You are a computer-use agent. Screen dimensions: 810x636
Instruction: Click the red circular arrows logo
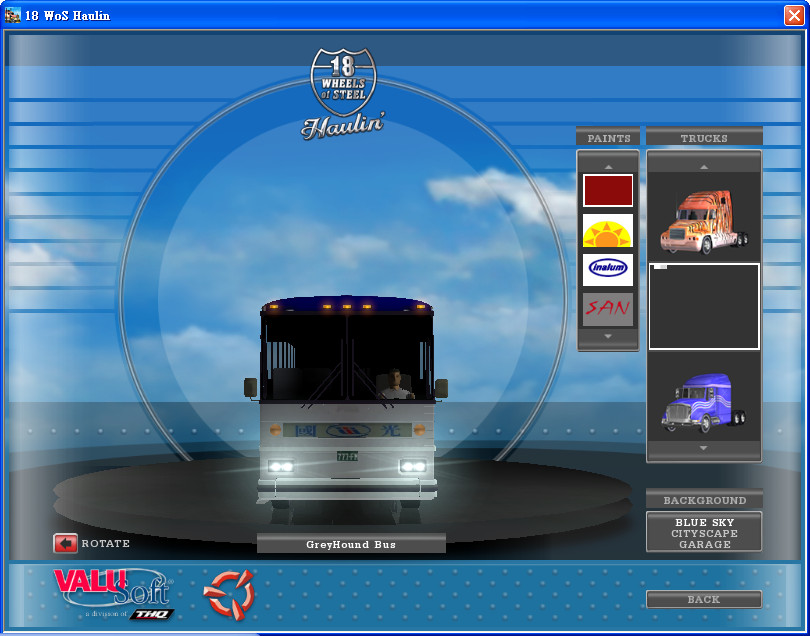click(x=229, y=593)
